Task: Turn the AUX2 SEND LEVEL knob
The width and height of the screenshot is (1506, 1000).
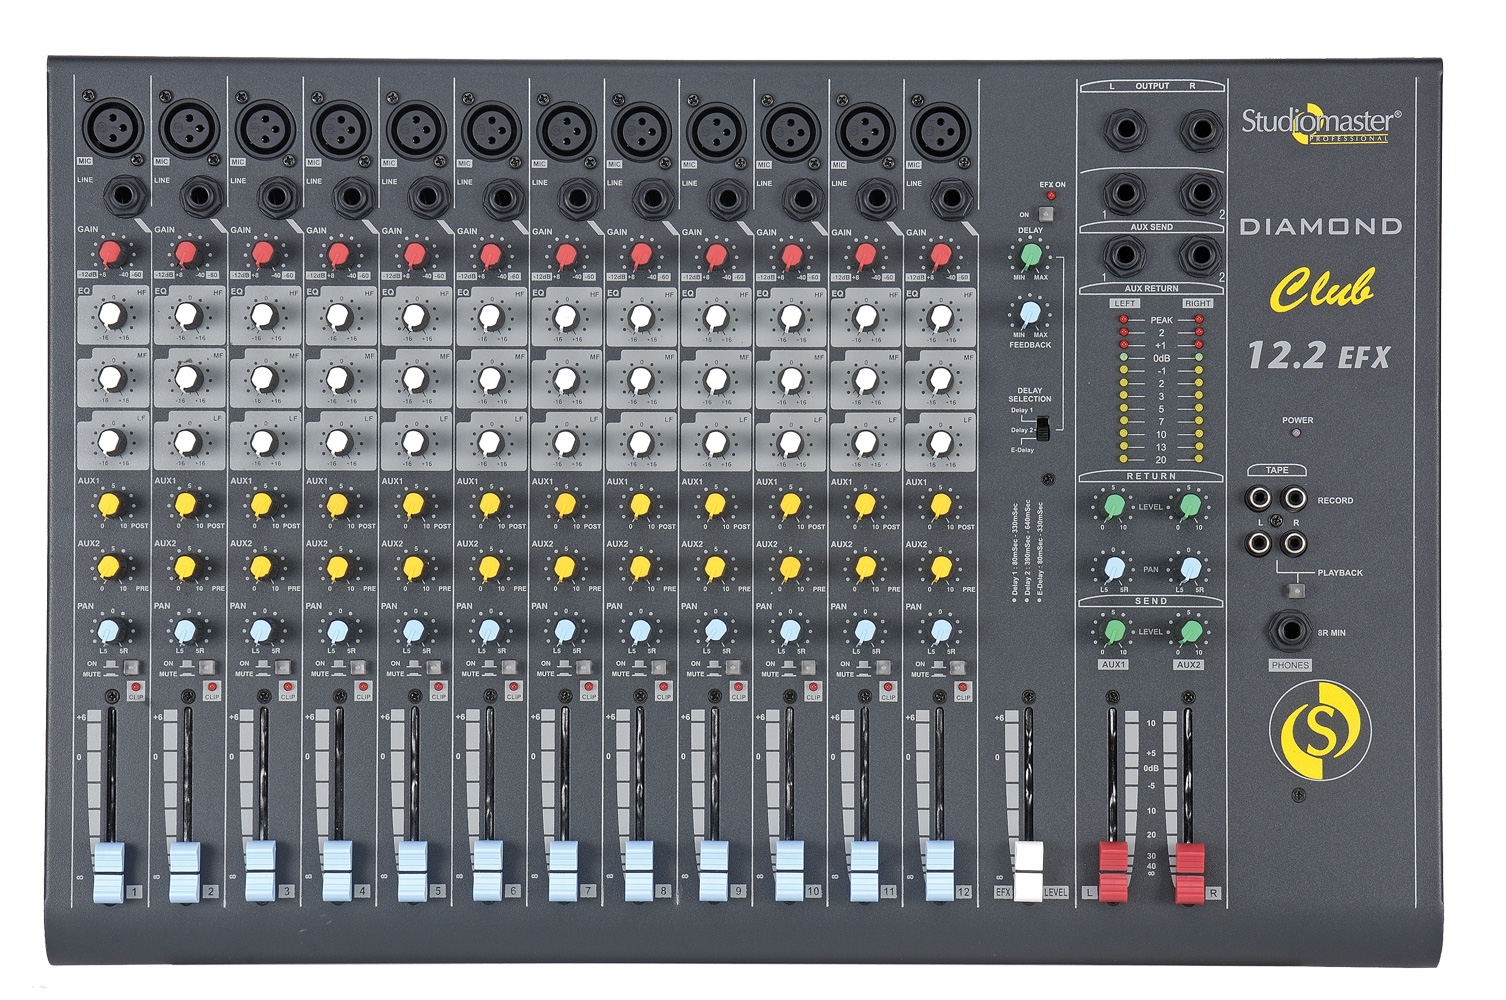Action: click(1190, 631)
